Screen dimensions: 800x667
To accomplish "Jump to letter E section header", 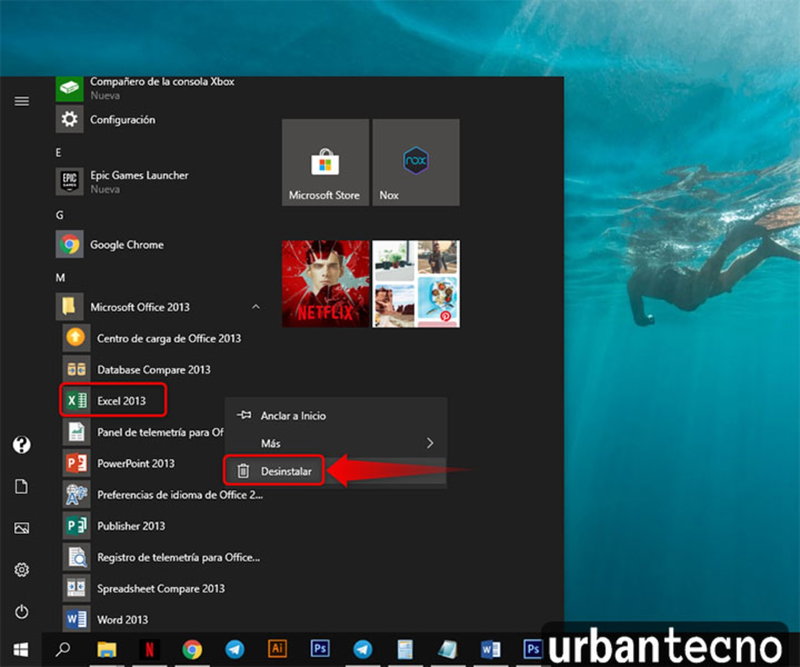I will click(59, 153).
